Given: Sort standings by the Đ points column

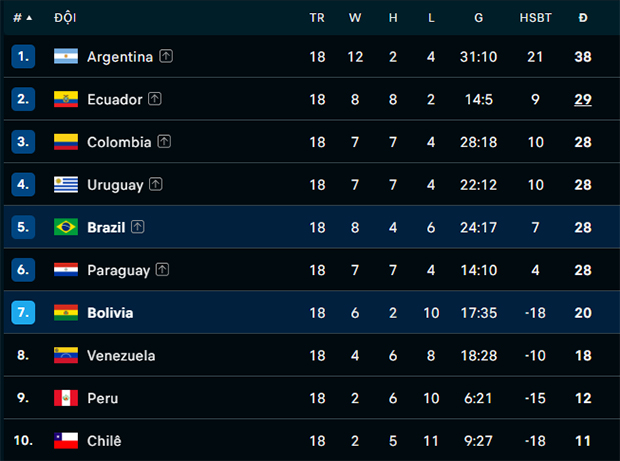Looking at the screenshot, I should tap(583, 18).
